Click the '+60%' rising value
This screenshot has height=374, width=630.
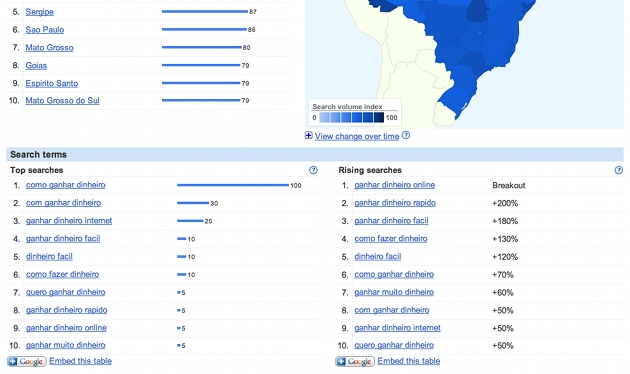pos(503,292)
